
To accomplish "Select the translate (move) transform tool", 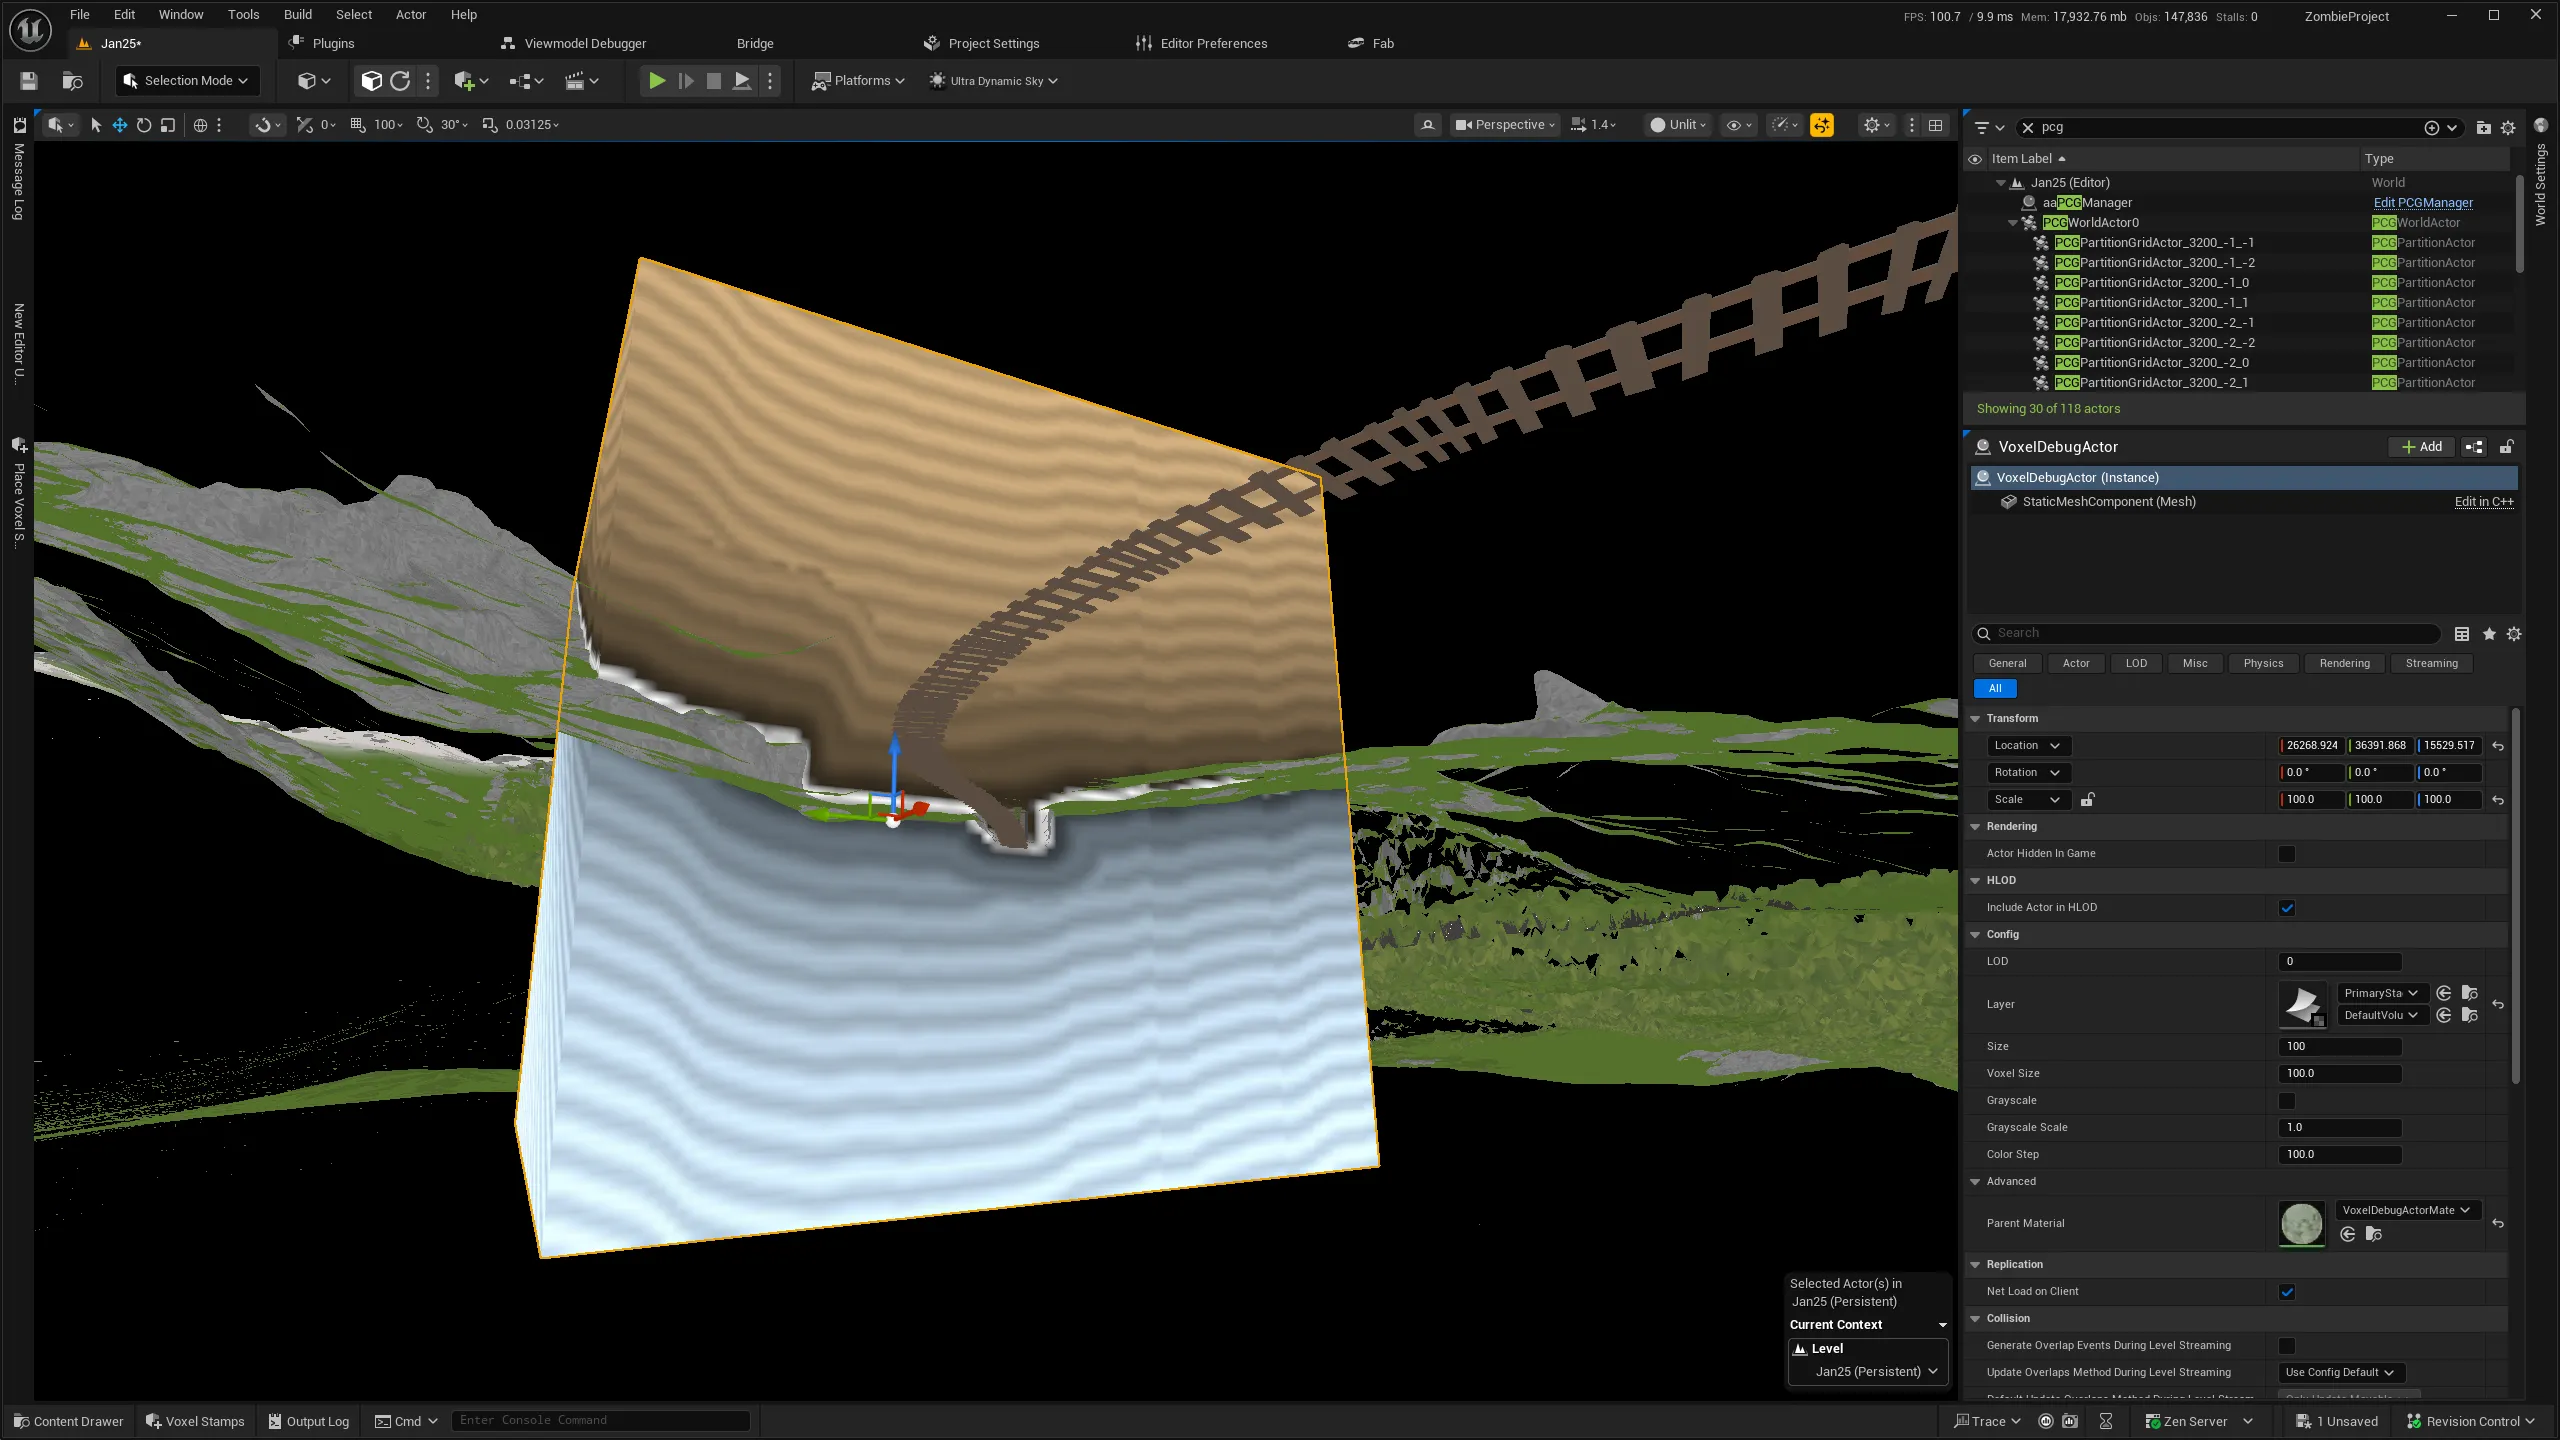I will tap(119, 125).
